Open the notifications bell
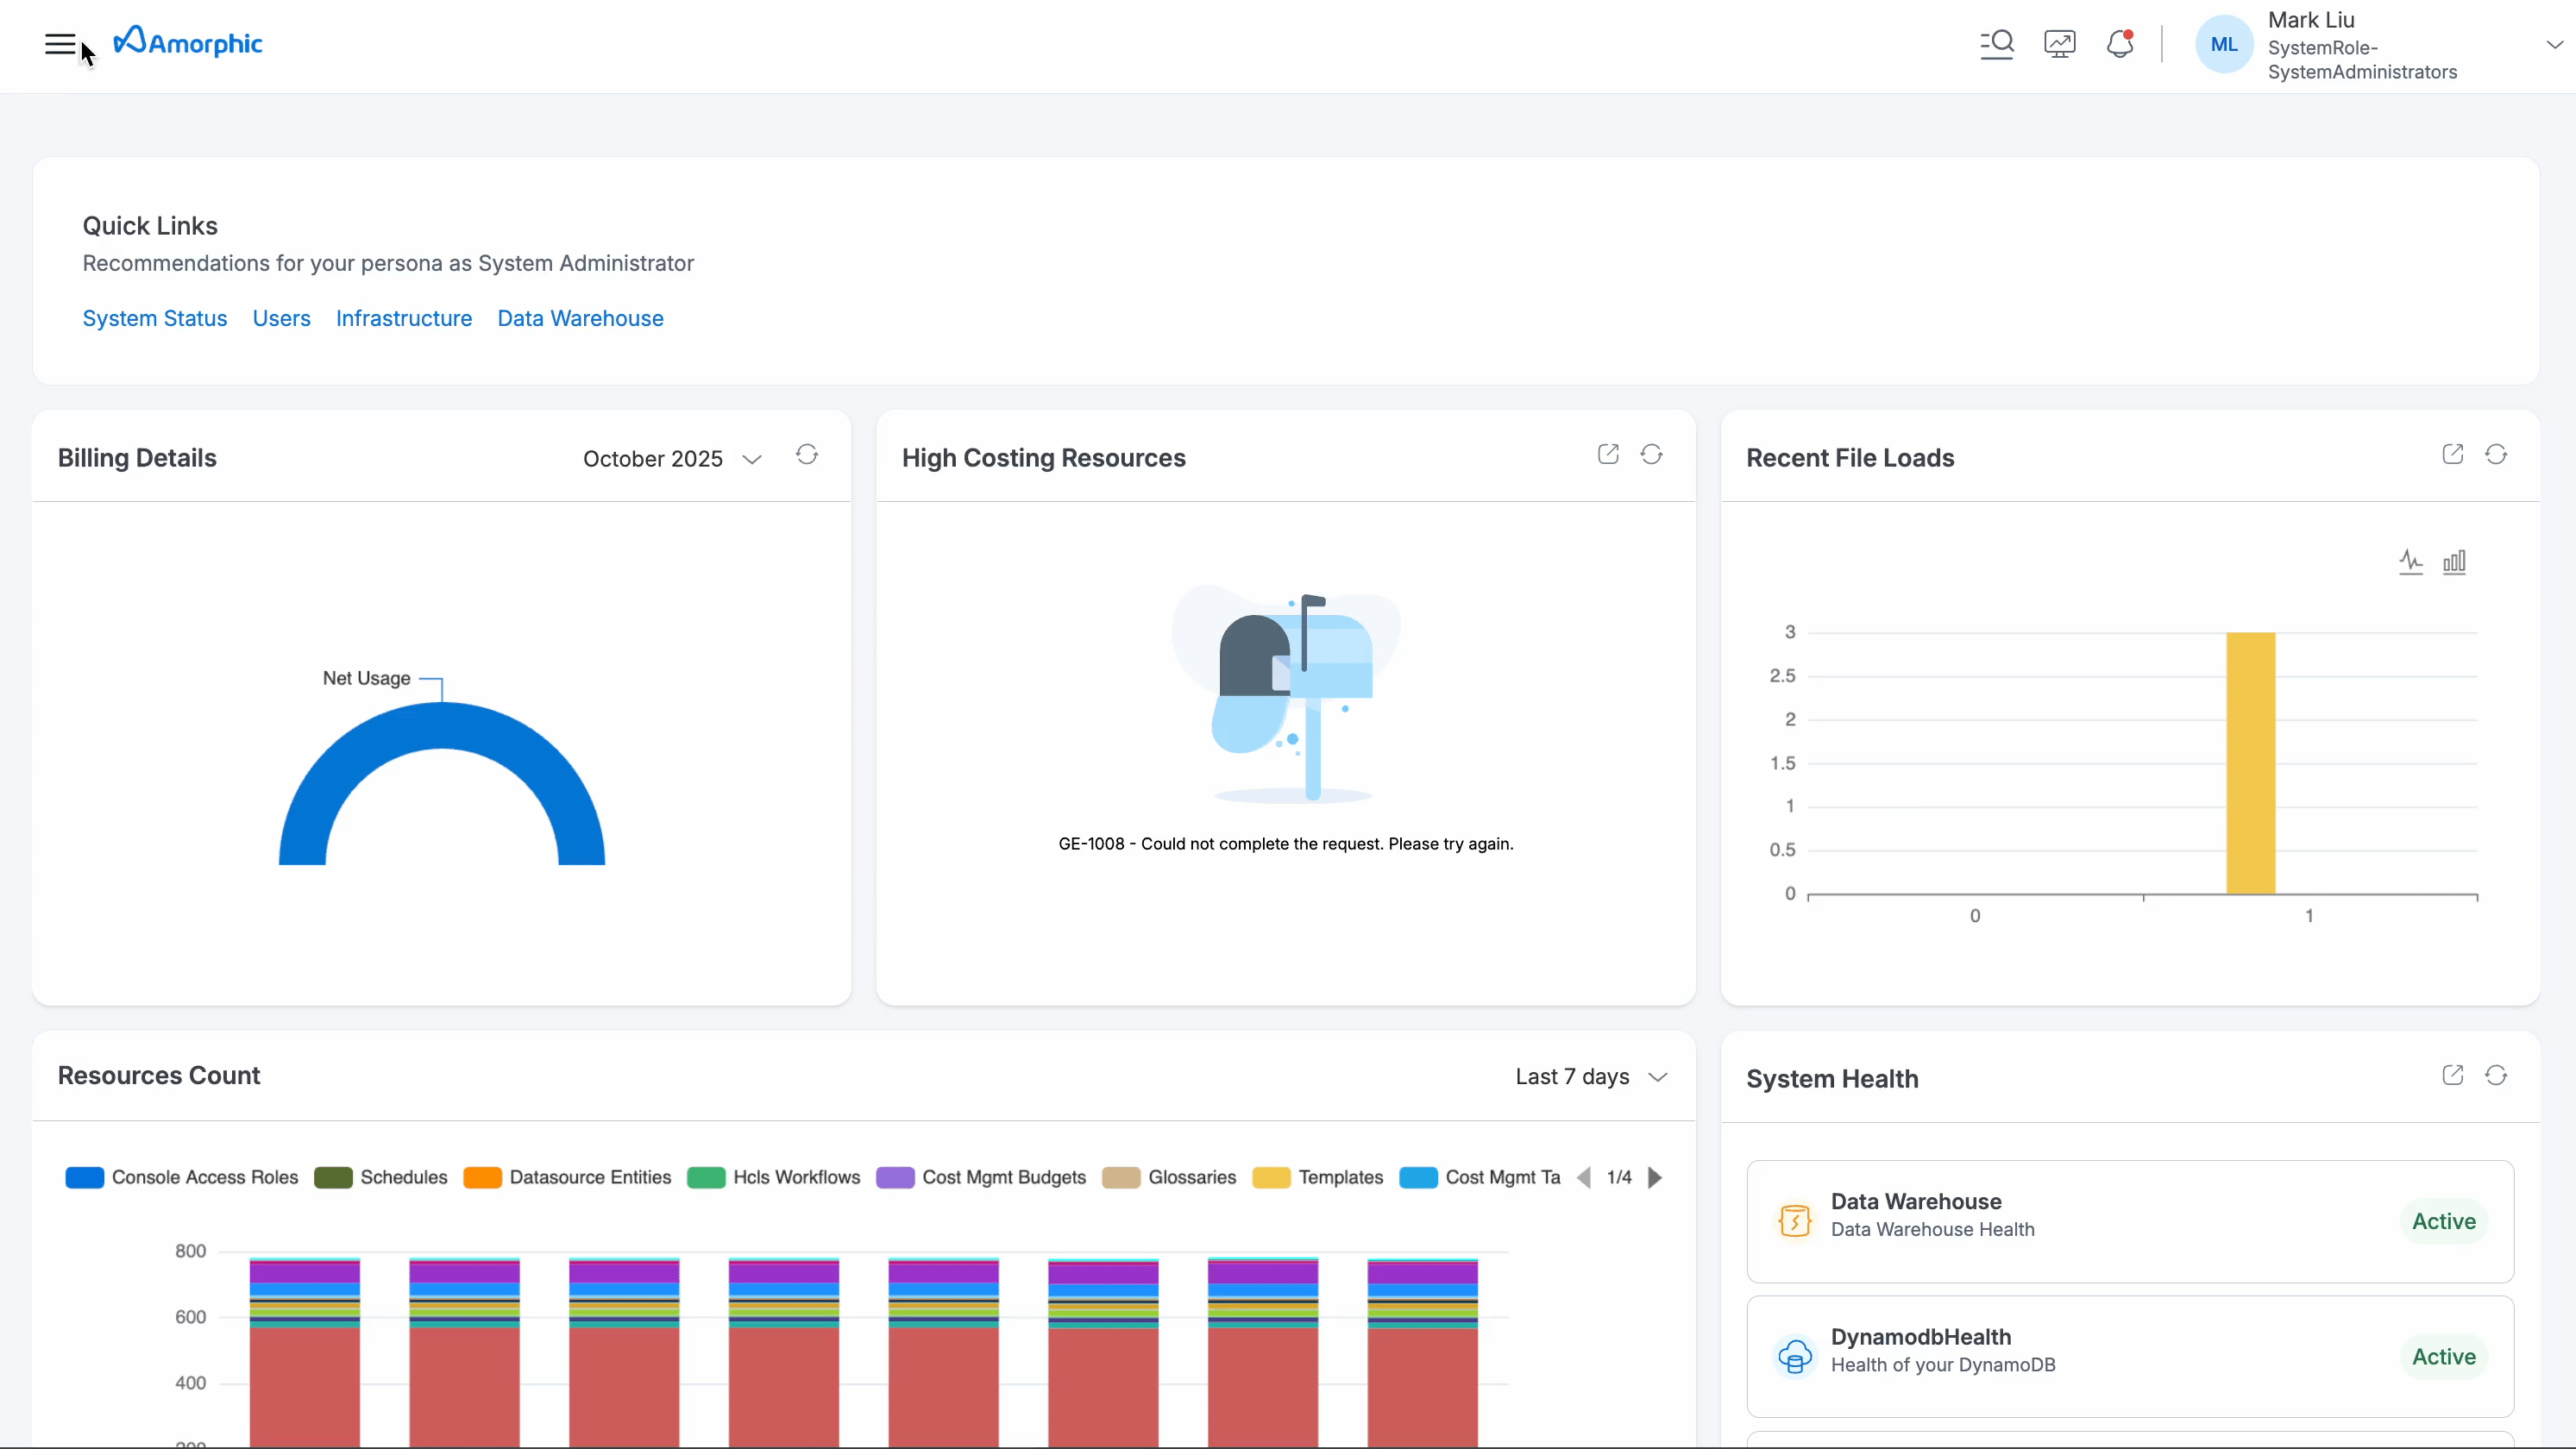Image resolution: width=2576 pixels, height=1449 pixels. point(2119,44)
